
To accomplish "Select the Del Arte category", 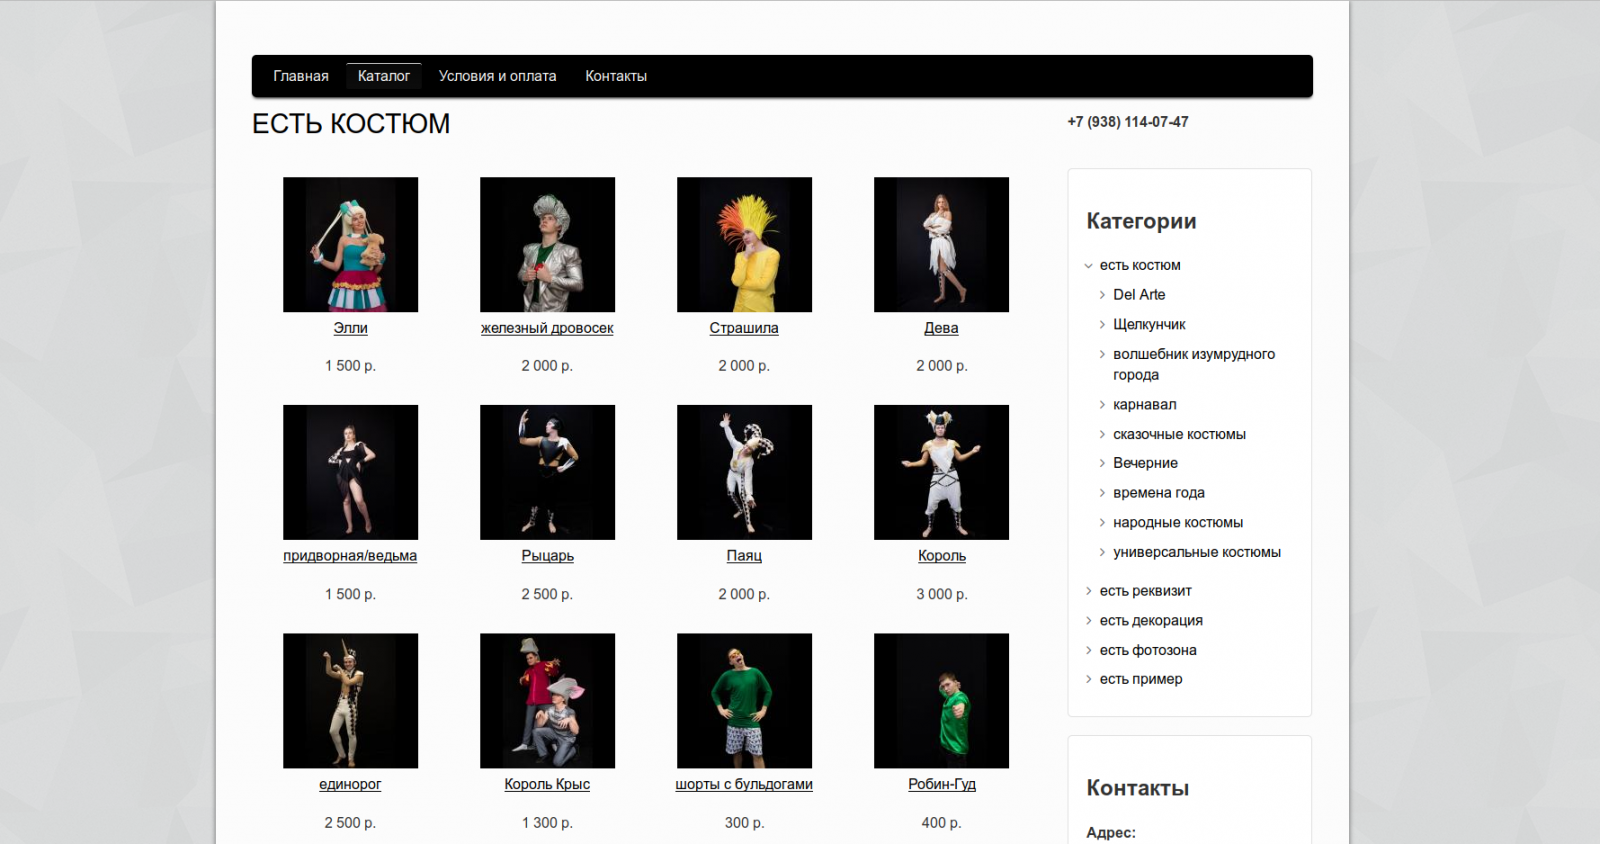I will click(1139, 295).
